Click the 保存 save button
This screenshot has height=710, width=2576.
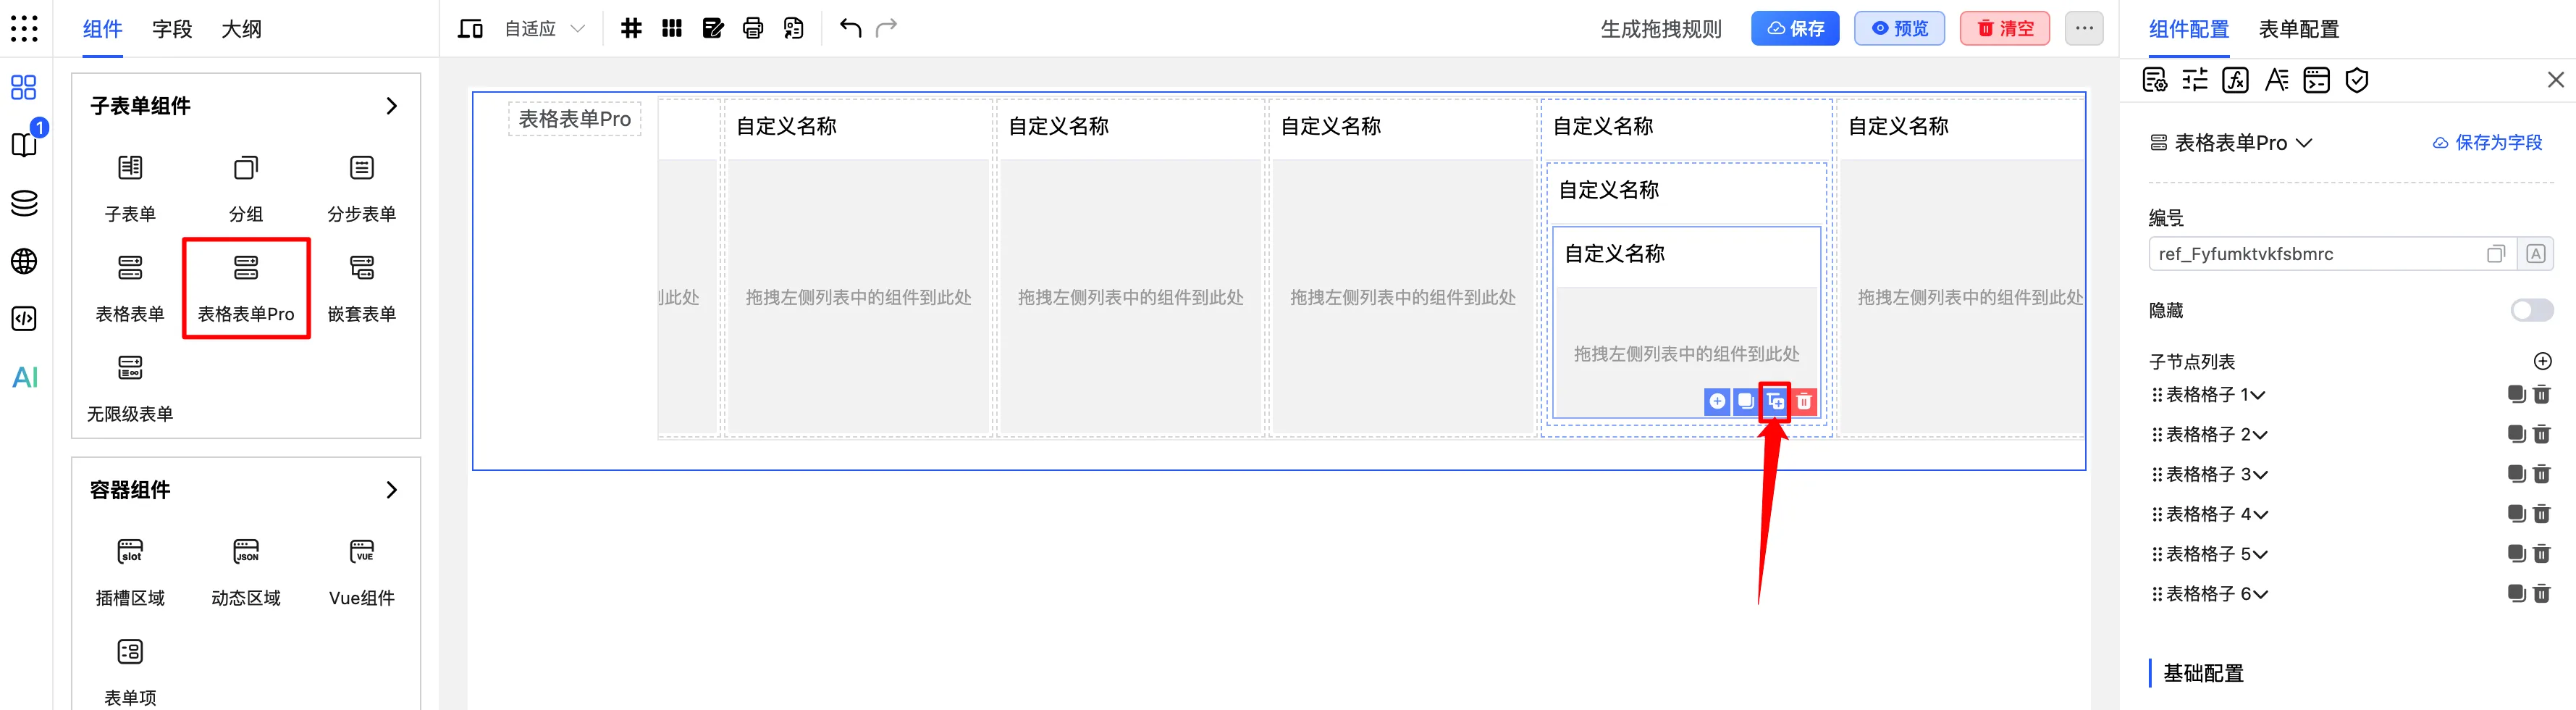[1795, 28]
